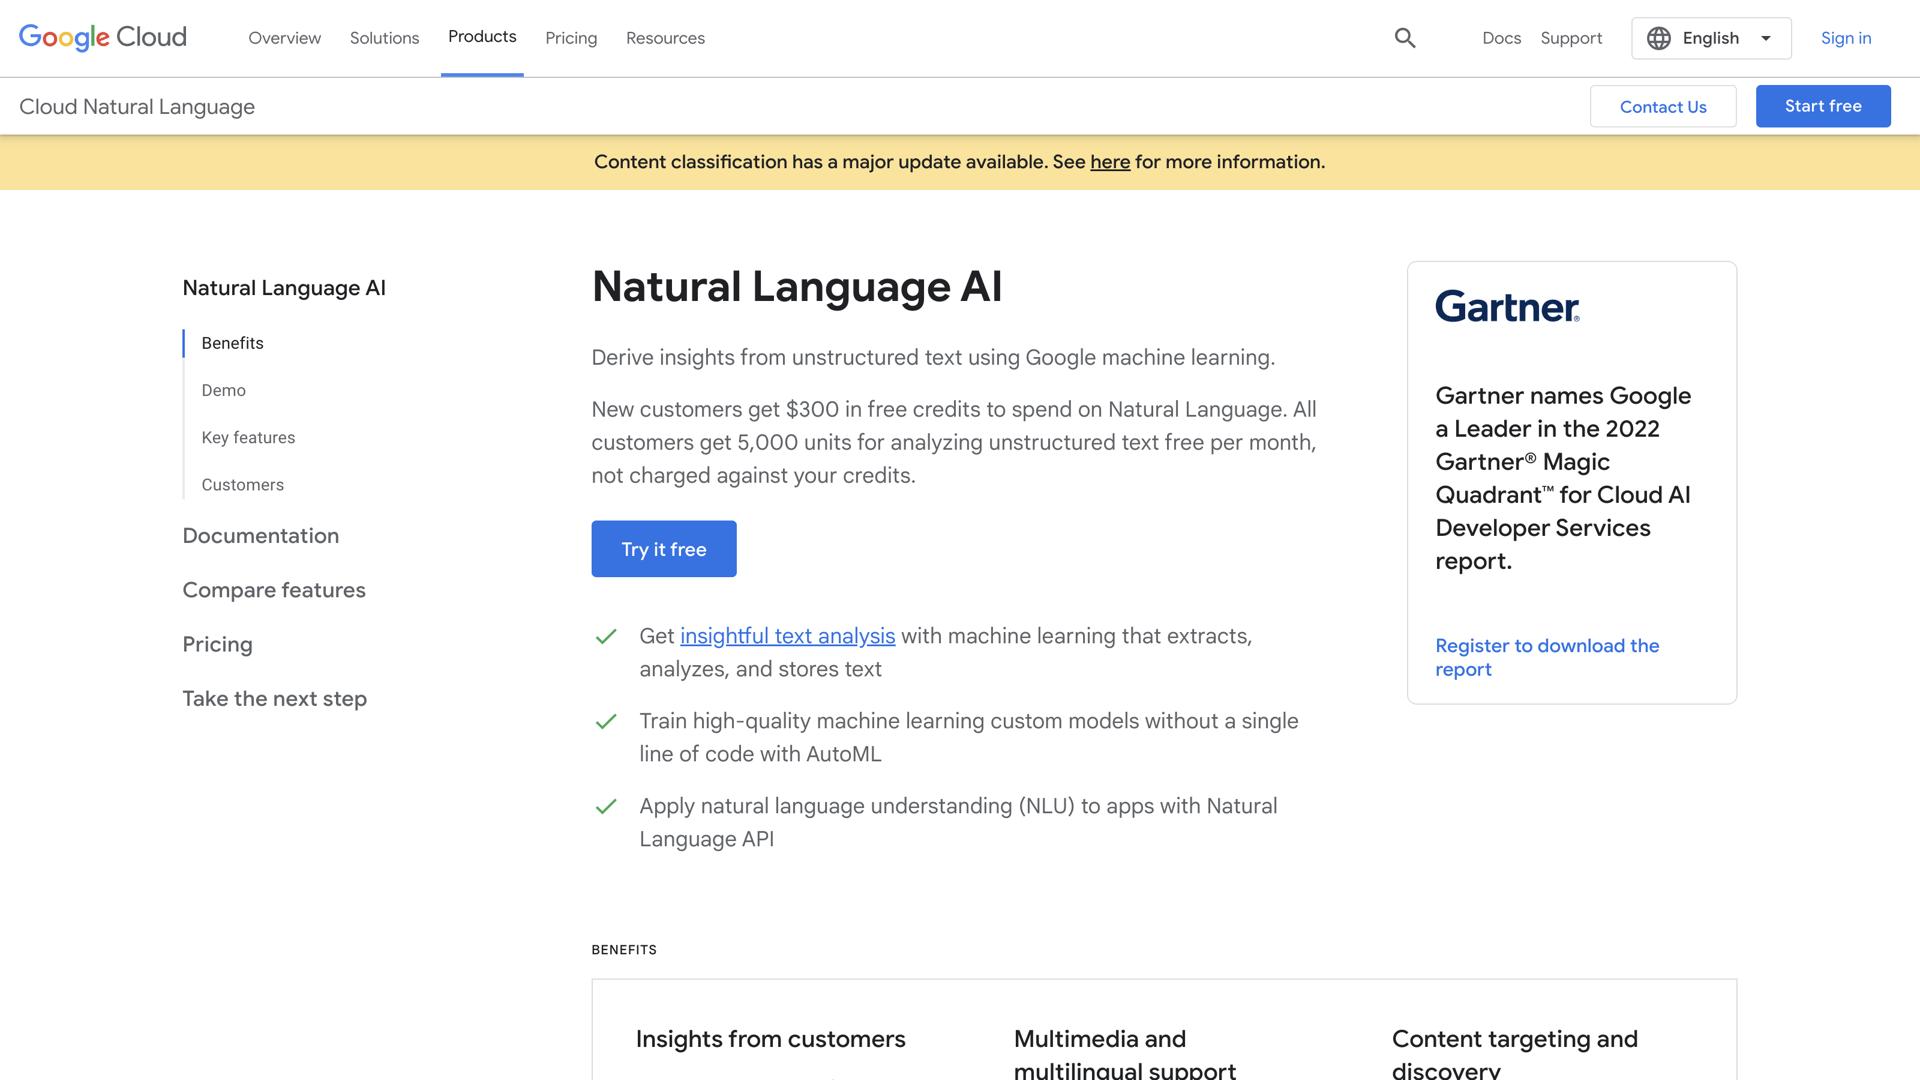The height and width of the screenshot is (1080, 1920).
Task: Open the Key features sidebar section
Action: click(x=248, y=437)
